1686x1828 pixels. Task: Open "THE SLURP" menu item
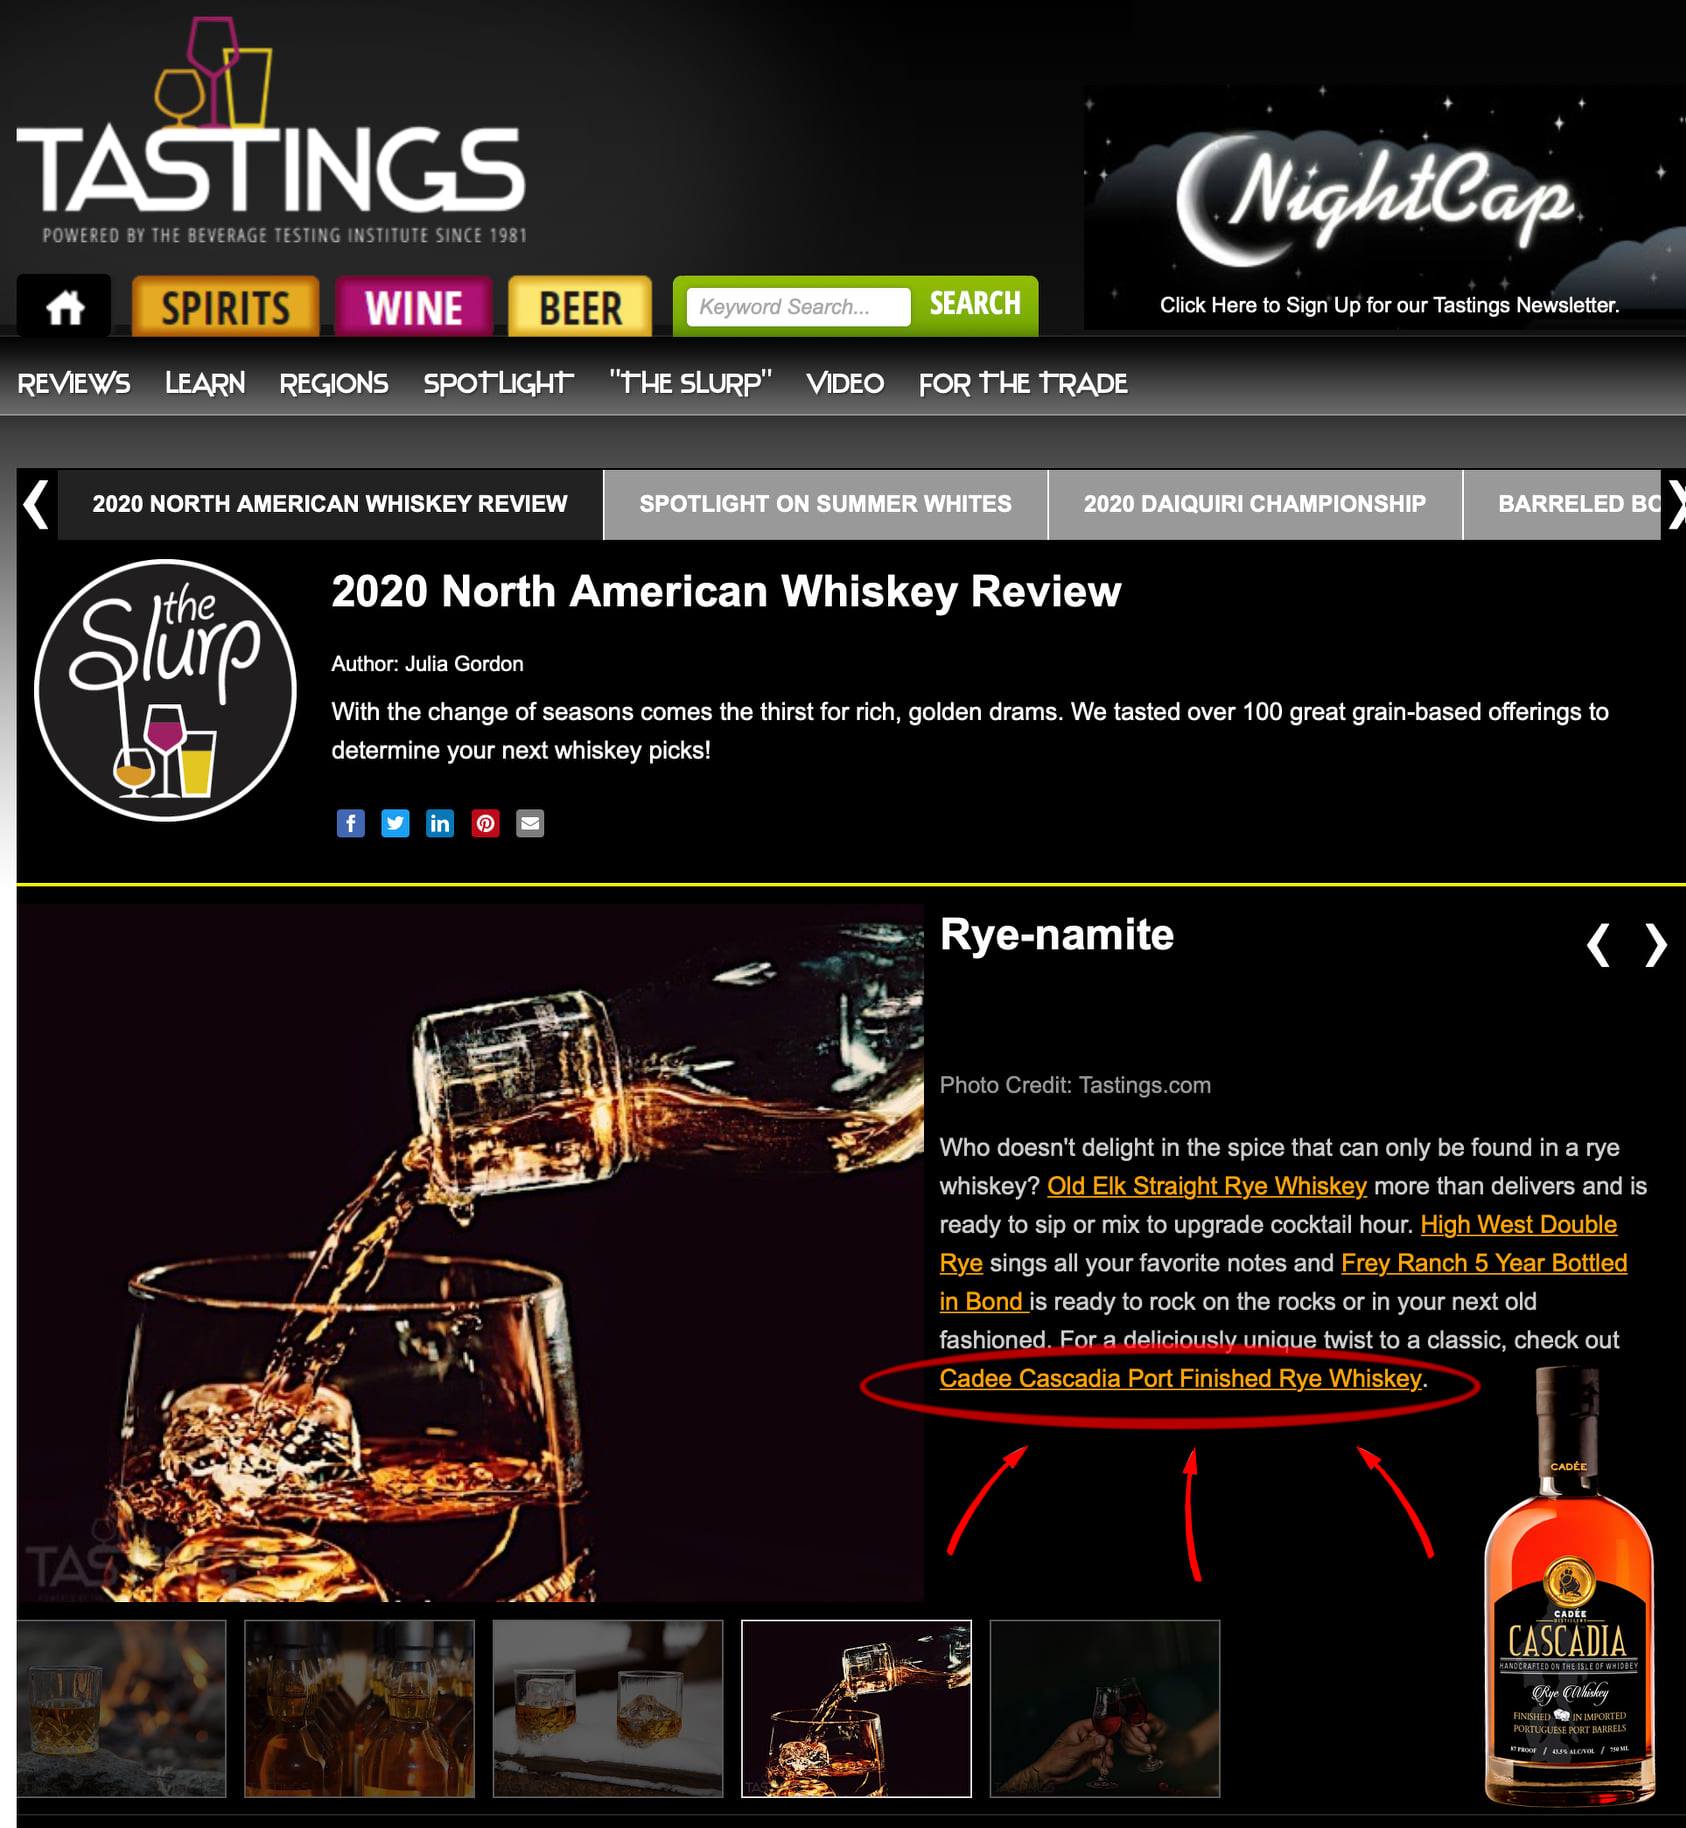[x=691, y=383]
